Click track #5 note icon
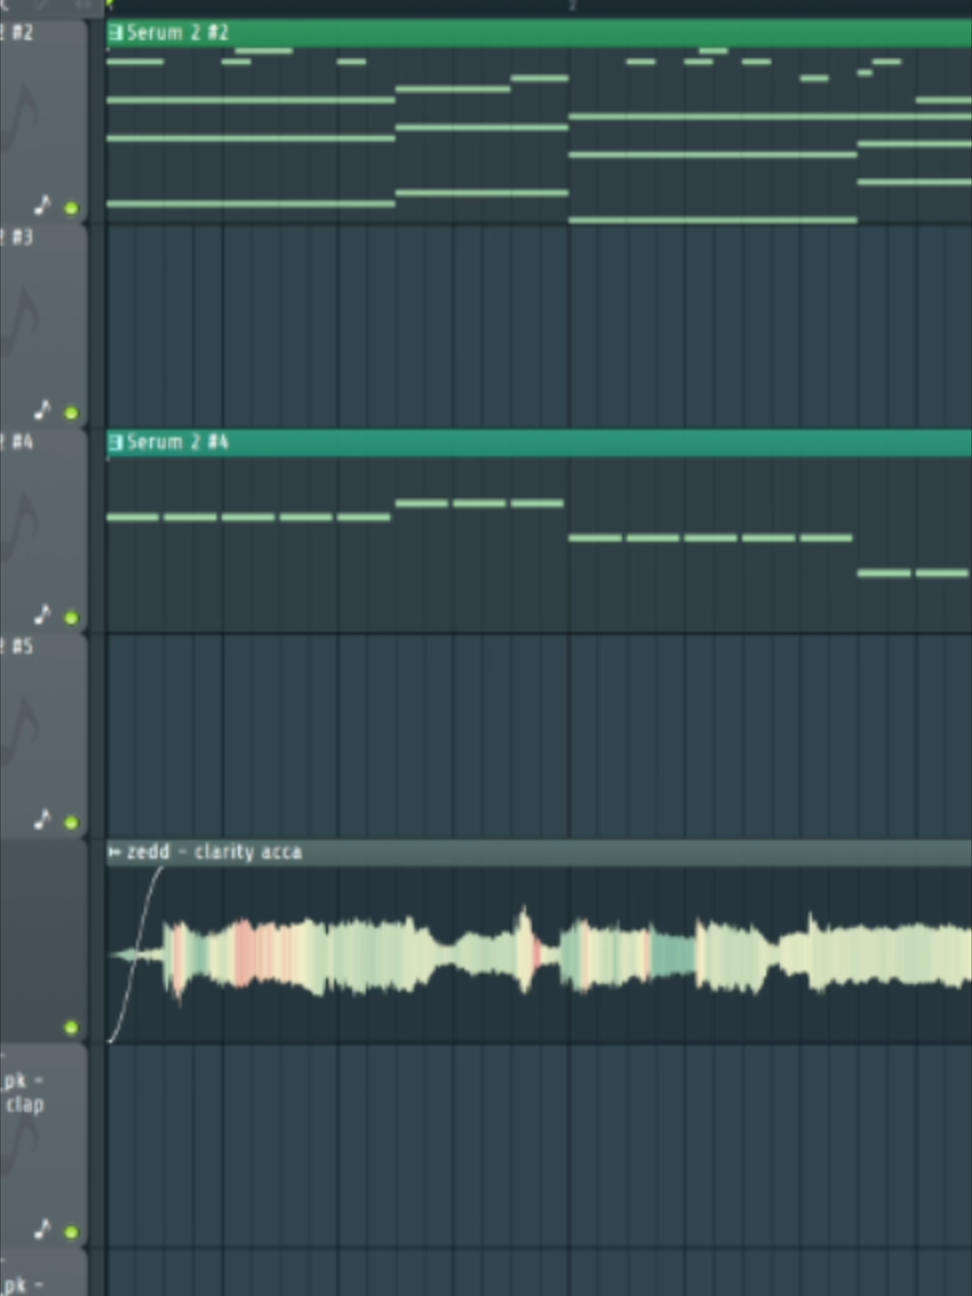 pos(42,819)
